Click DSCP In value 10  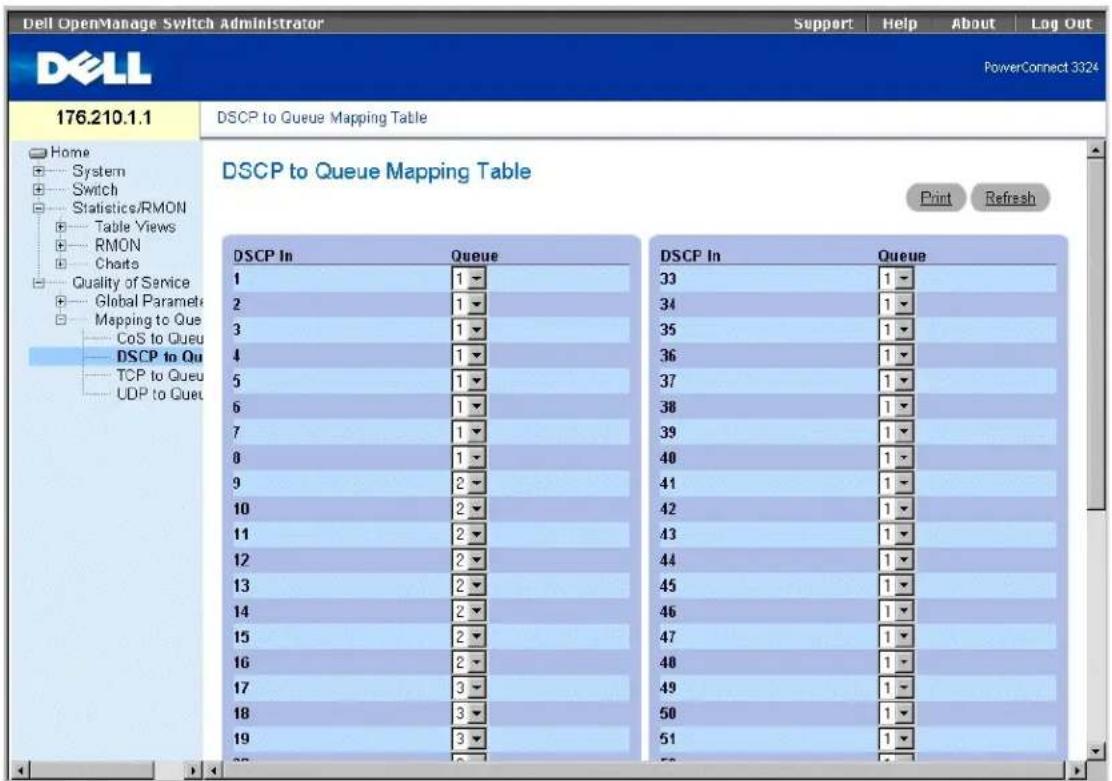point(242,509)
